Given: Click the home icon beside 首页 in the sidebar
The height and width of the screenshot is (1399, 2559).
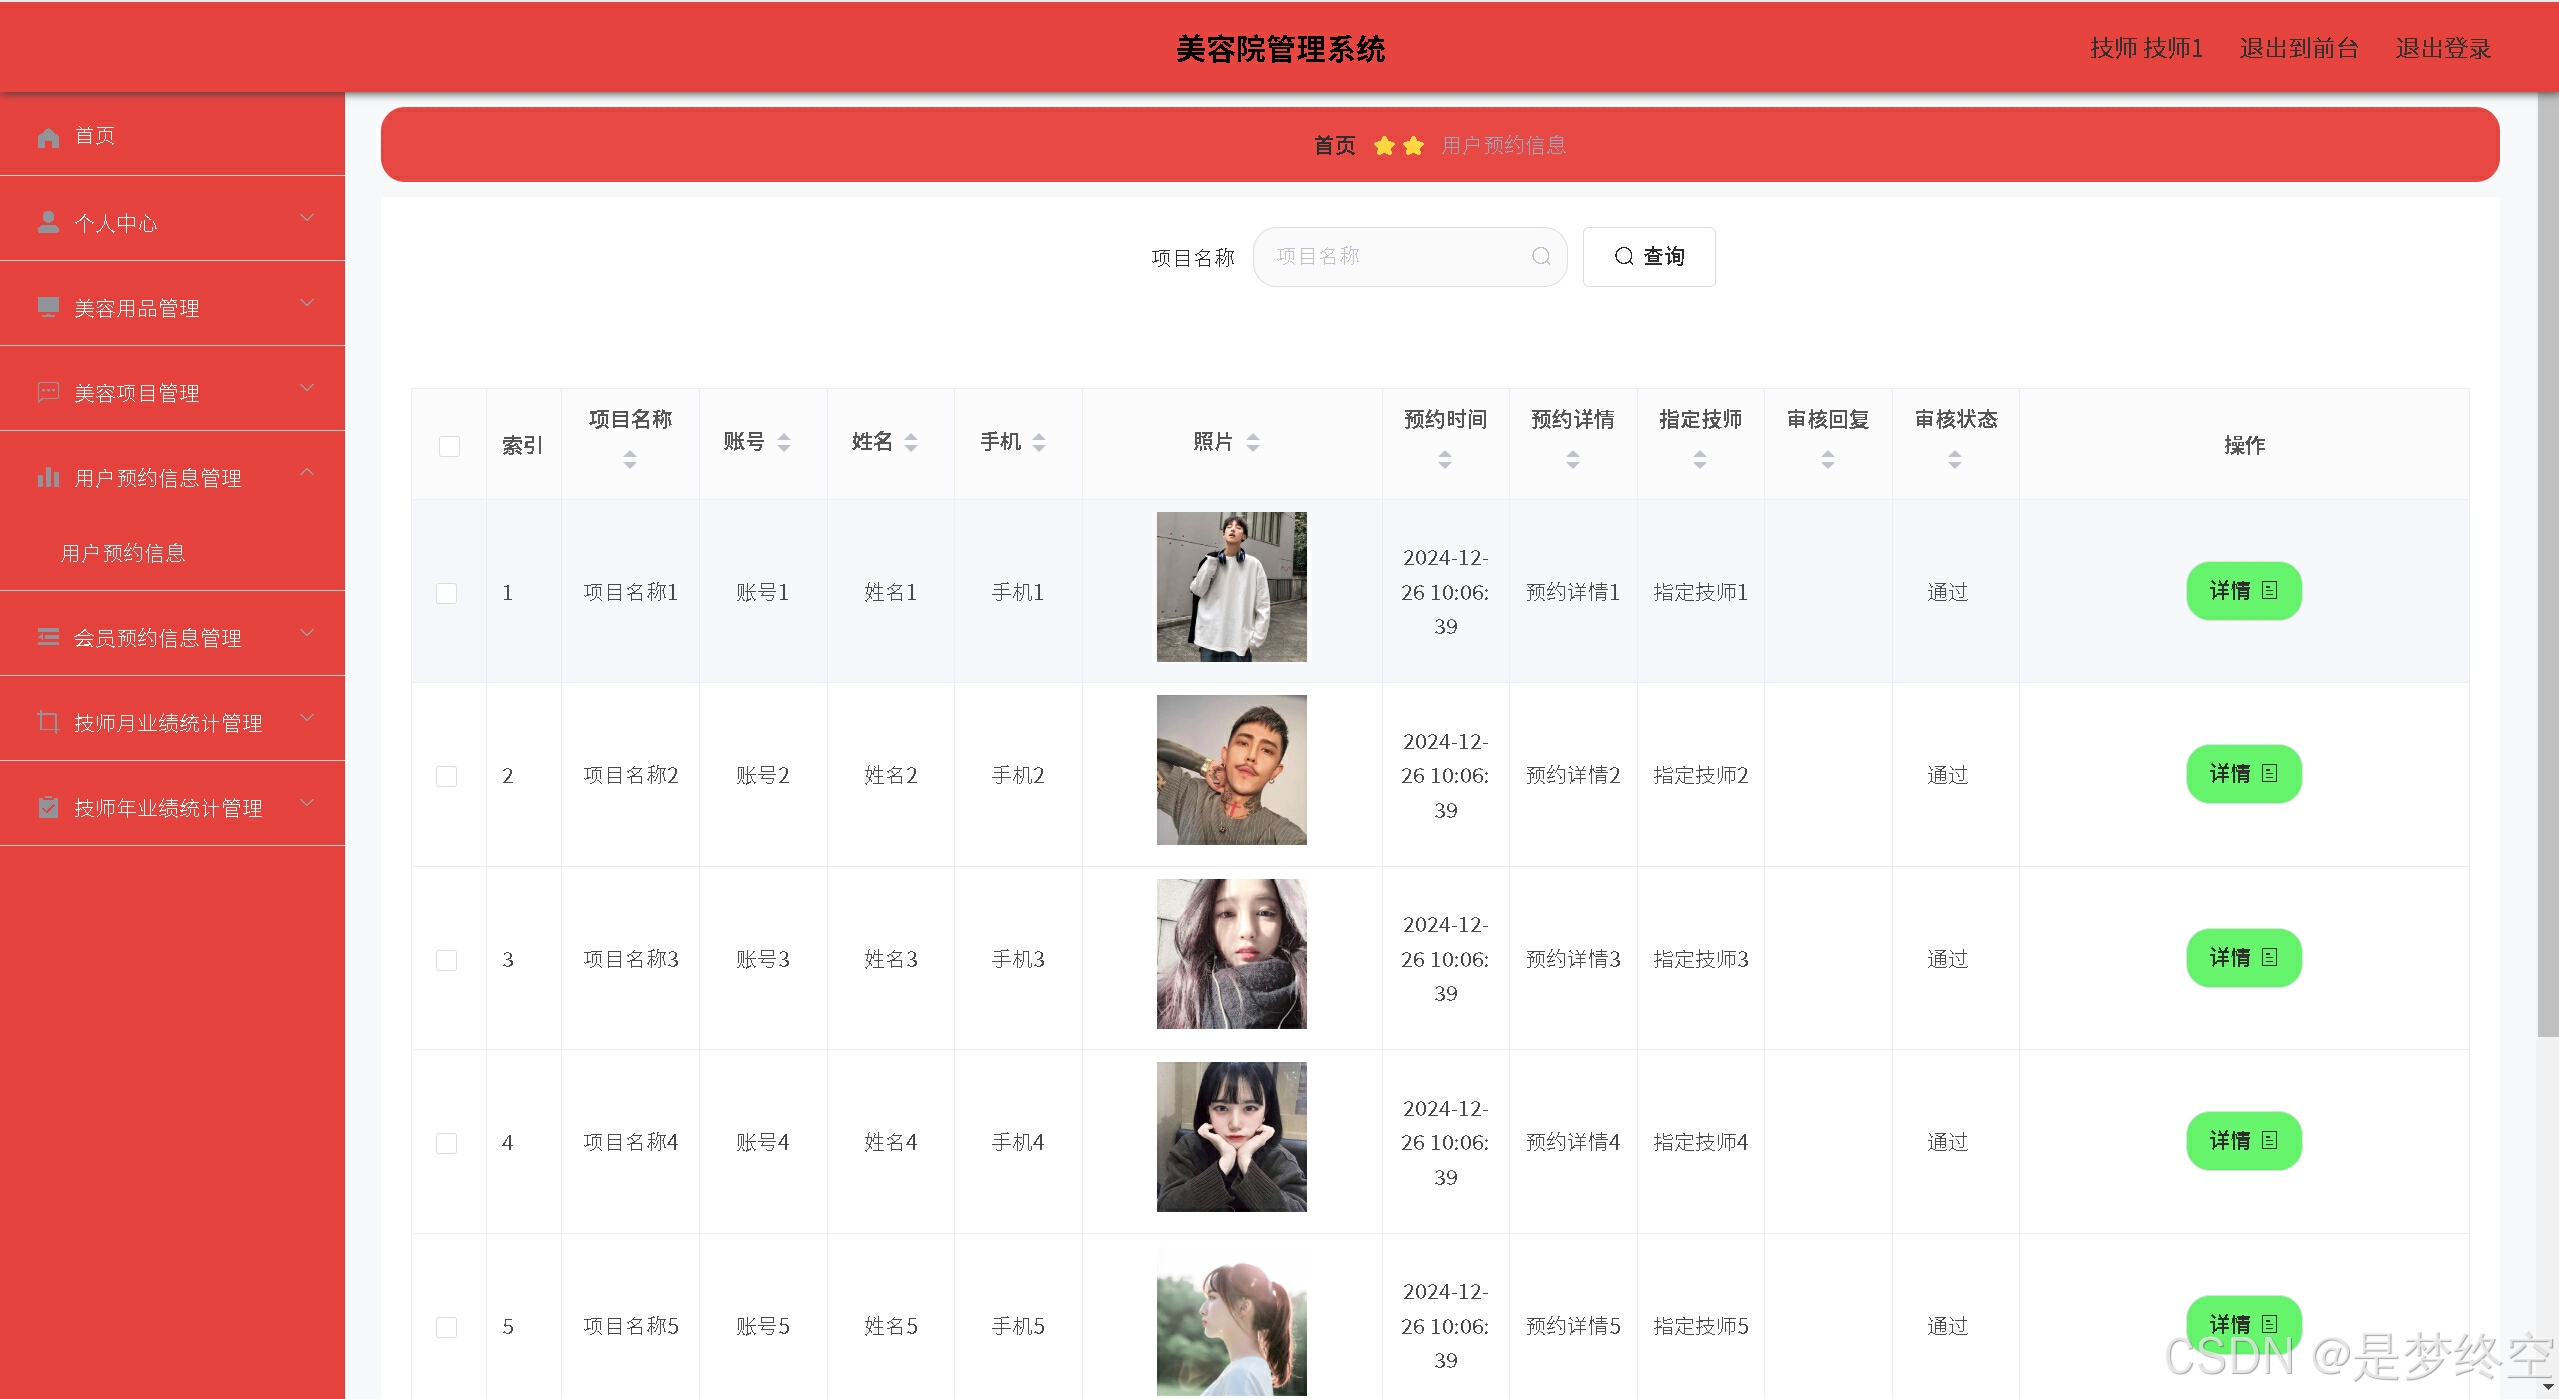Looking at the screenshot, I should (48, 137).
